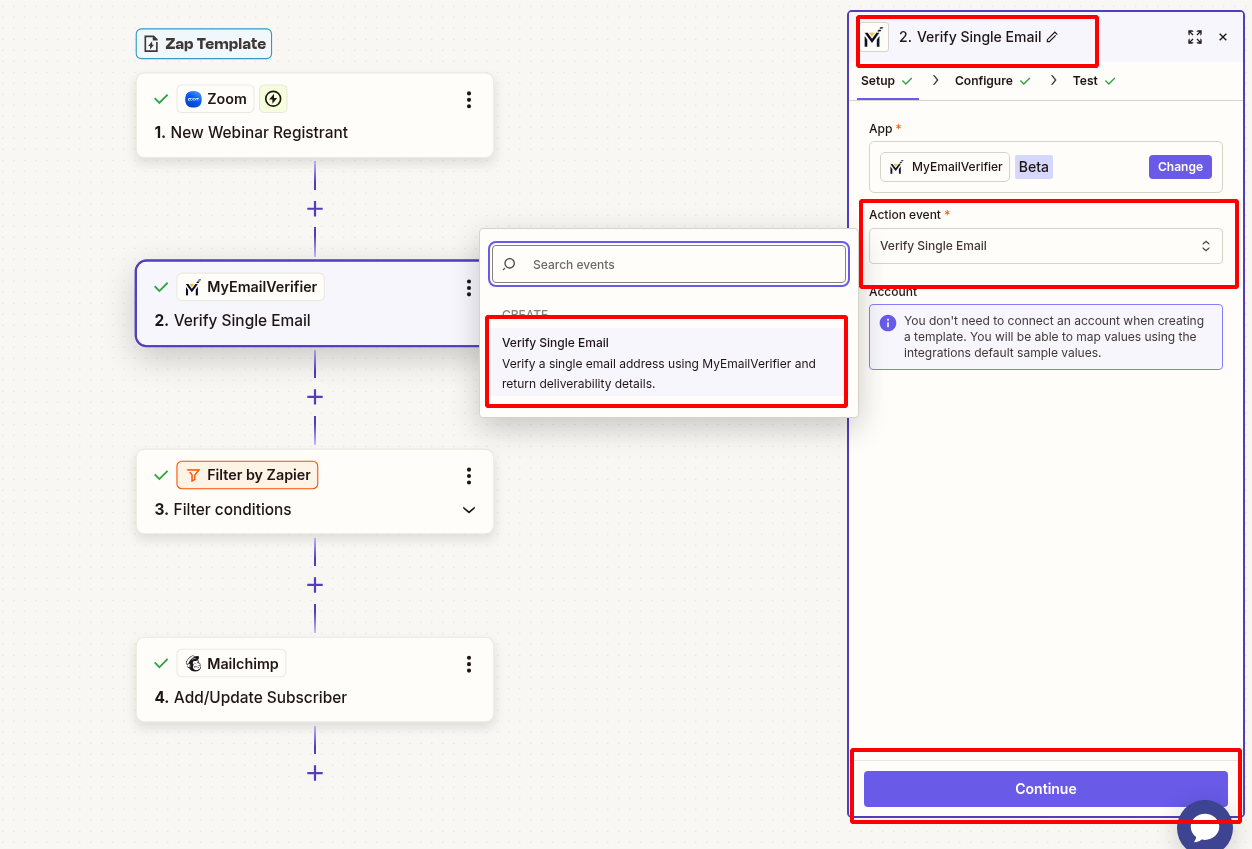Open the Action event dropdown
The image size is (1252, 849).
pos(1045,245)
